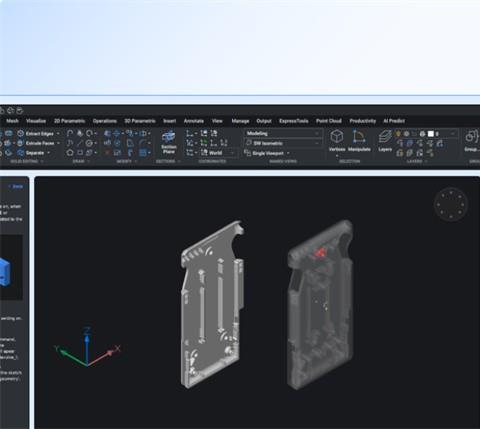Viewport: 480px width, 429px height.
Task: Click the third quick-access icon in title bar
Action: click(x=20, y=111)
